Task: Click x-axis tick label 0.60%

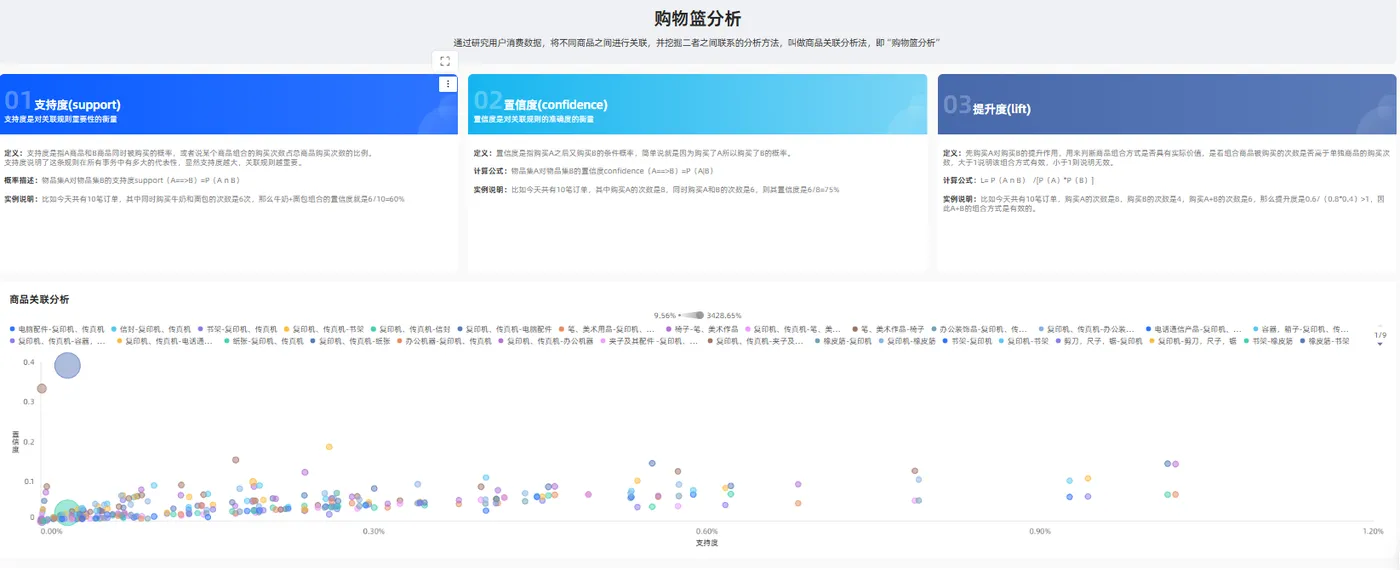Action: (x=707, y=531)
